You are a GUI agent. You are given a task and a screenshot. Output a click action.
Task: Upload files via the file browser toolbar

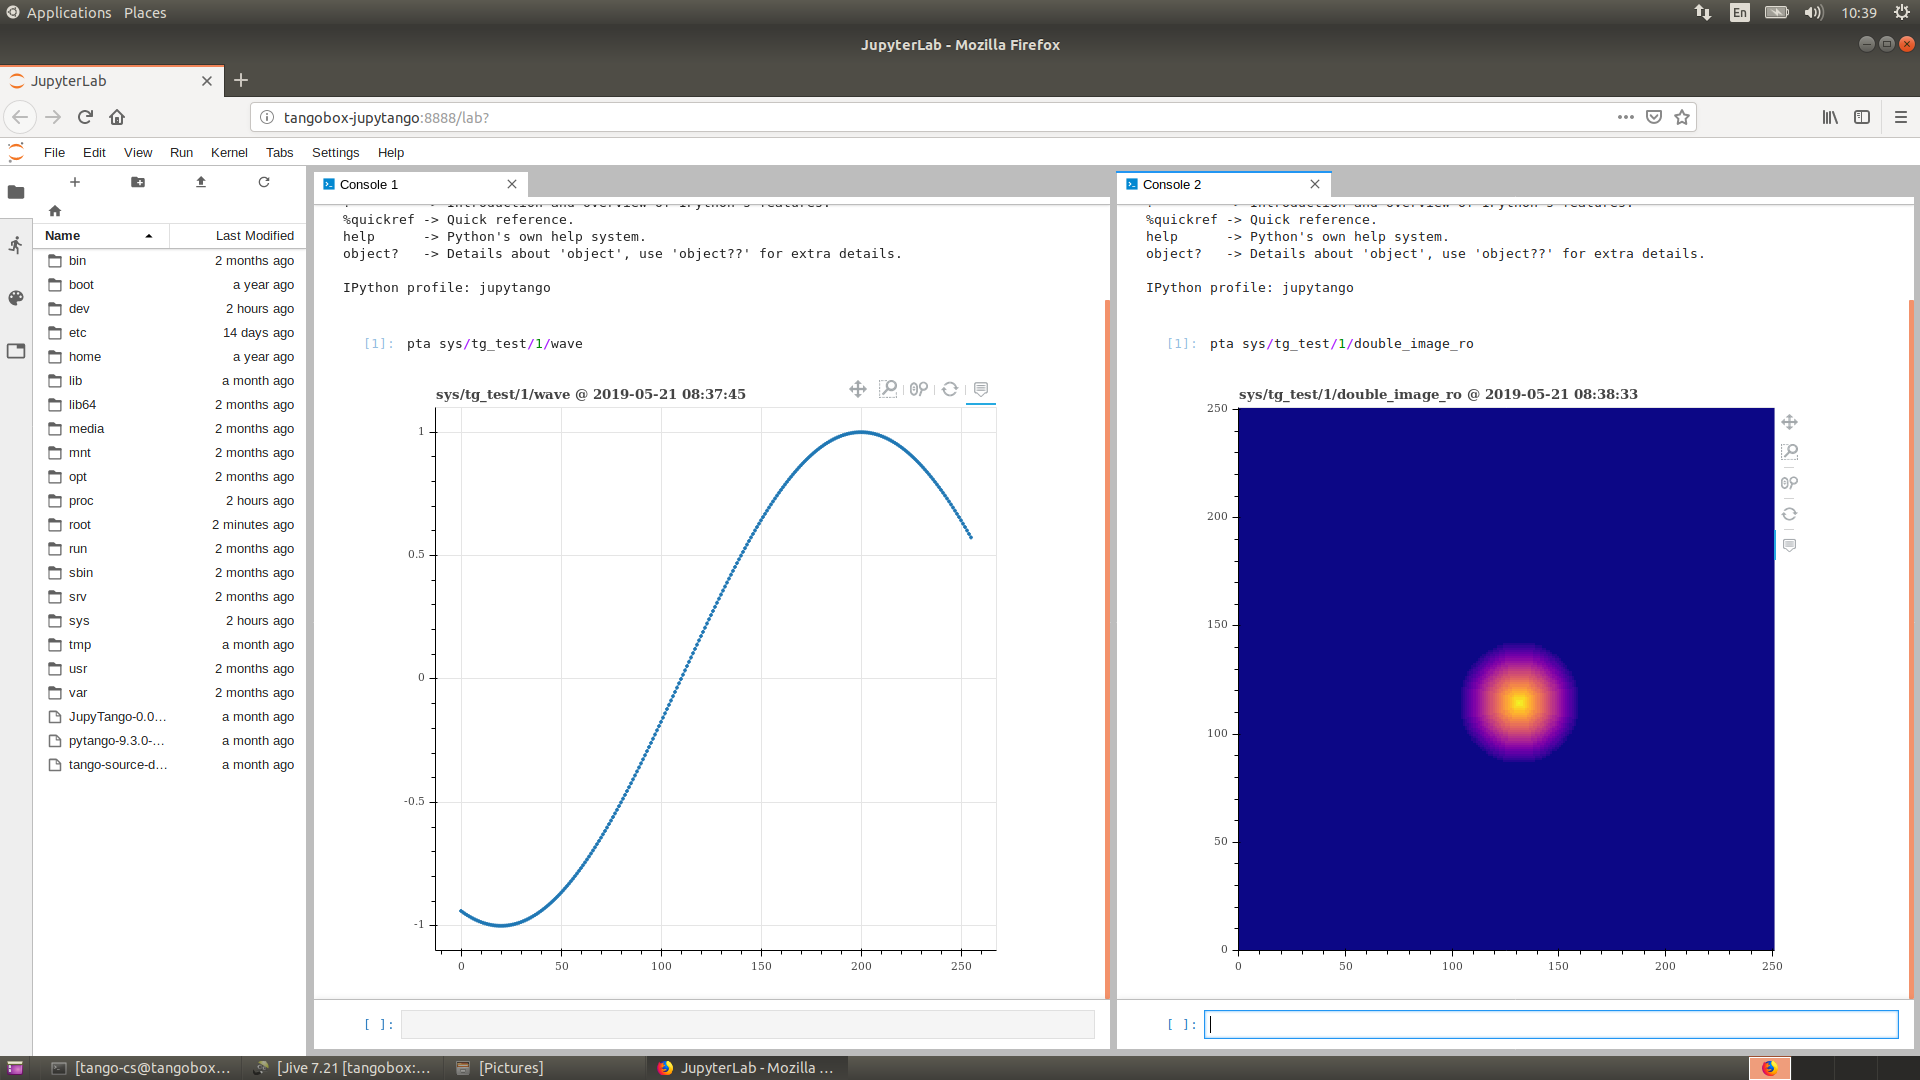pyautogui.click(x=201, y=182)
